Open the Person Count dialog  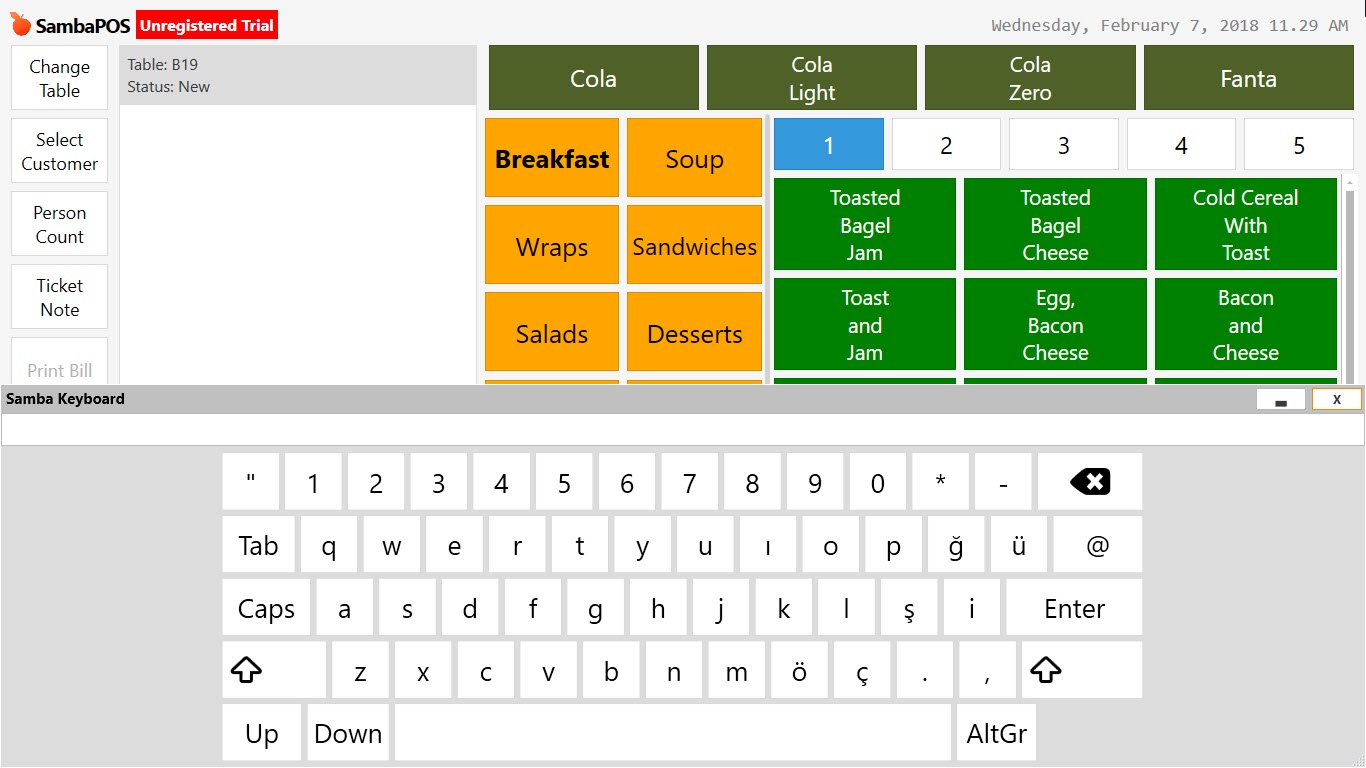58,223
